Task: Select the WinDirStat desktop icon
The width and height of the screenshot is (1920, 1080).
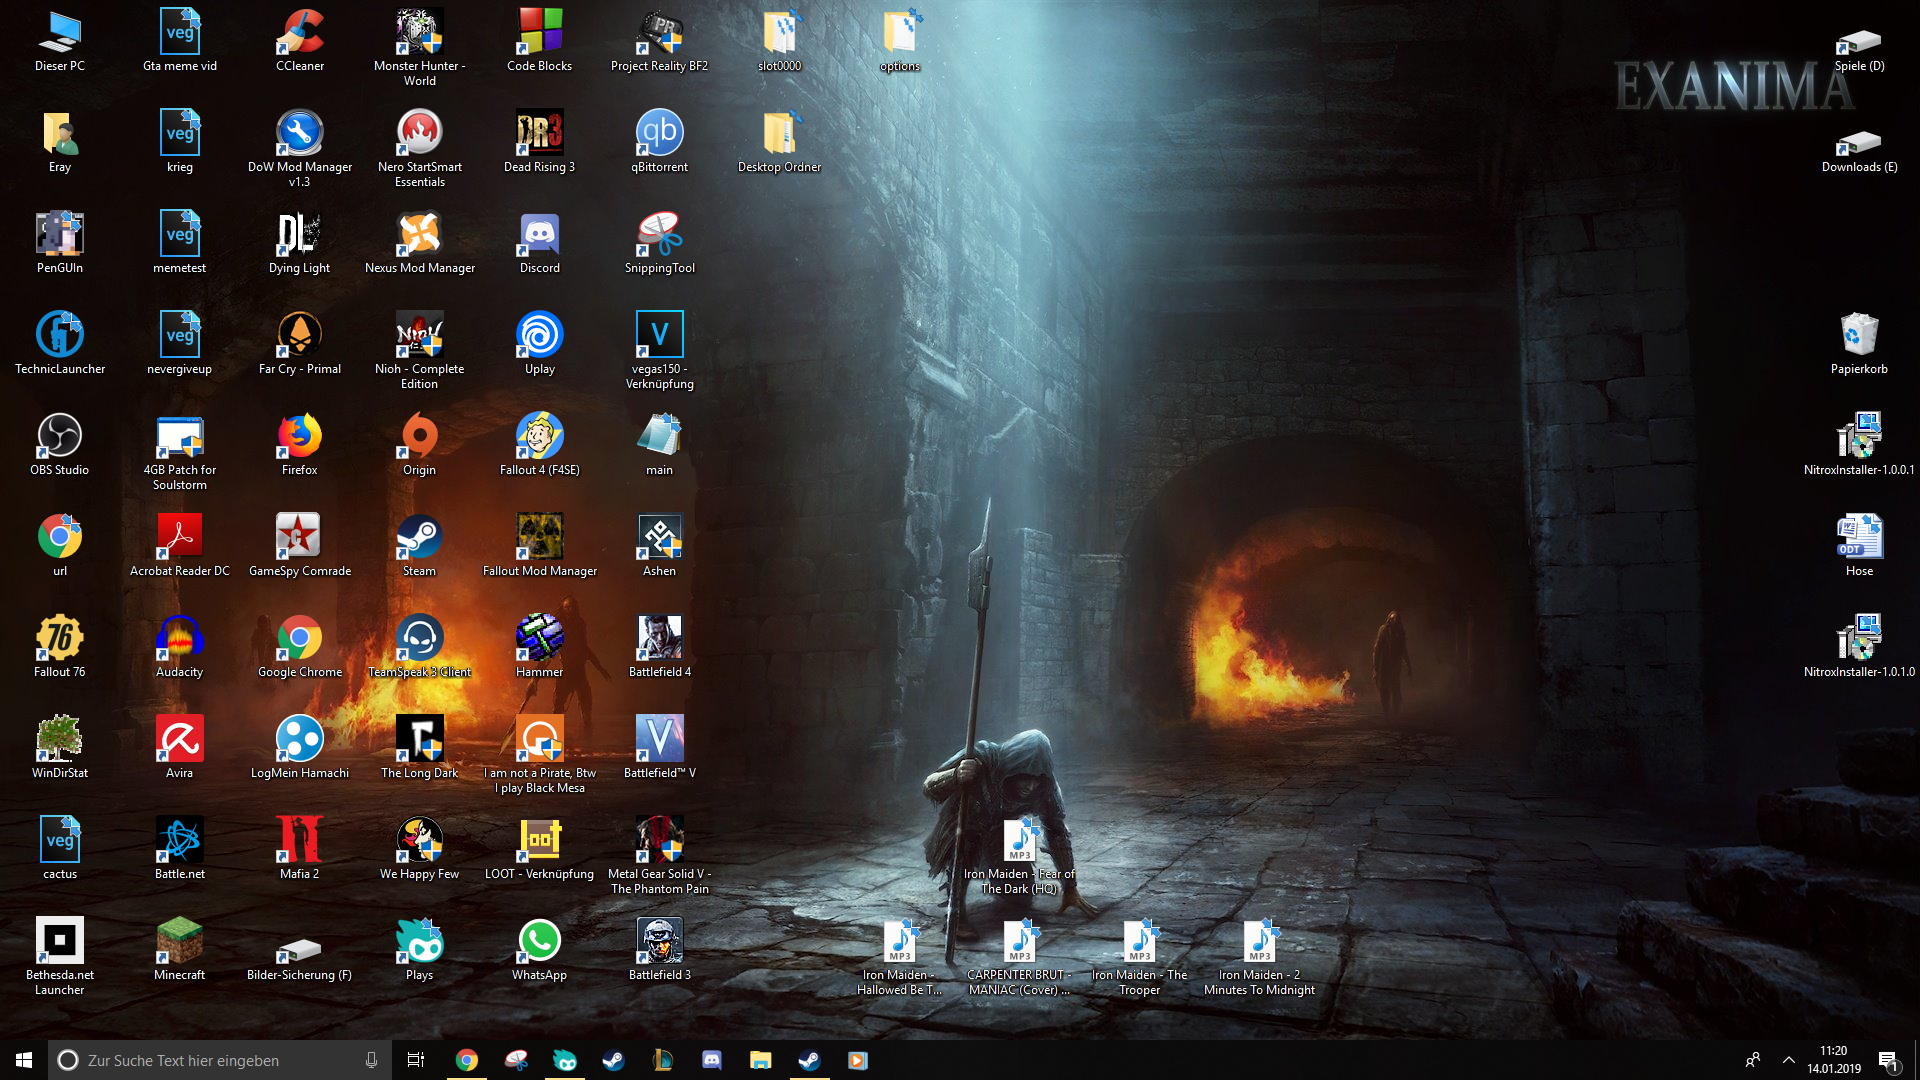Action: click(60, 748)
